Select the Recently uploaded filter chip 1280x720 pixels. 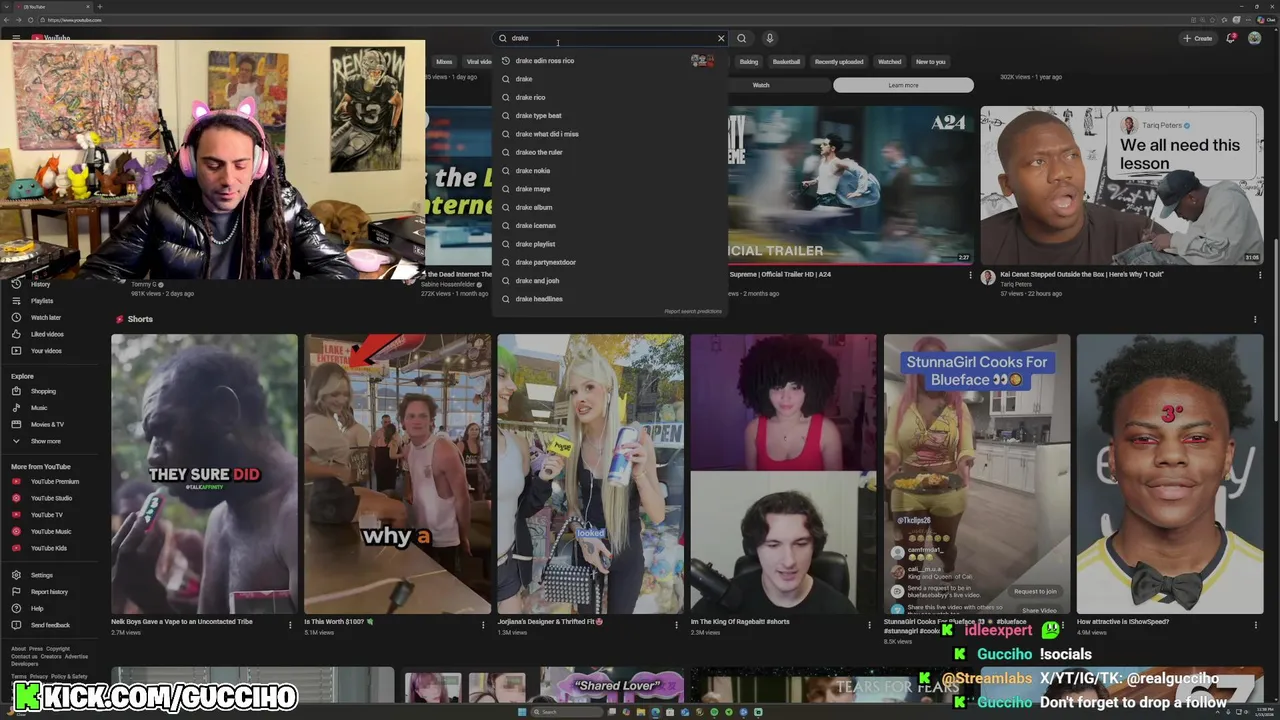[x=839, y=62]
